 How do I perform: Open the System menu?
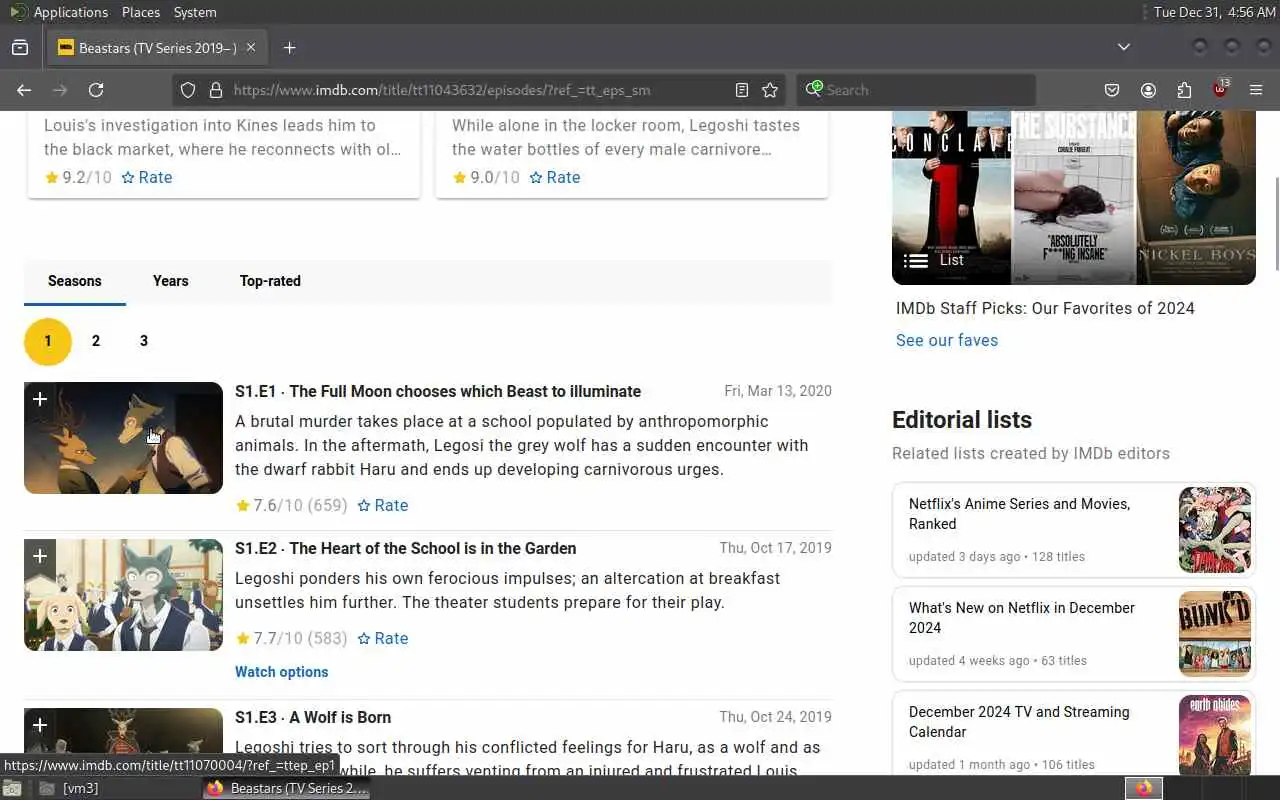click(195, 12)
